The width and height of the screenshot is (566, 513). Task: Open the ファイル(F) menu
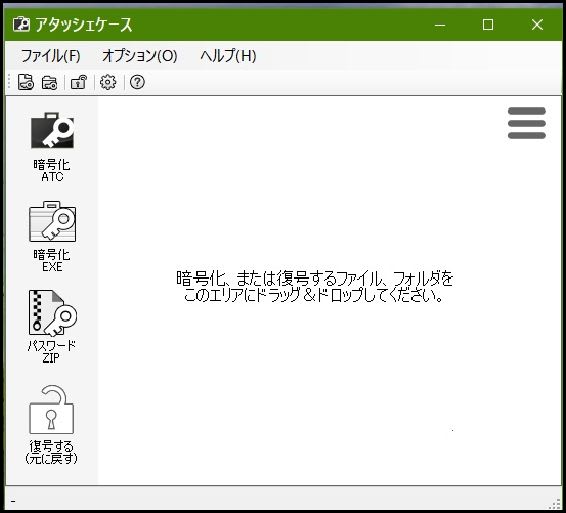(x=51, y=56)
